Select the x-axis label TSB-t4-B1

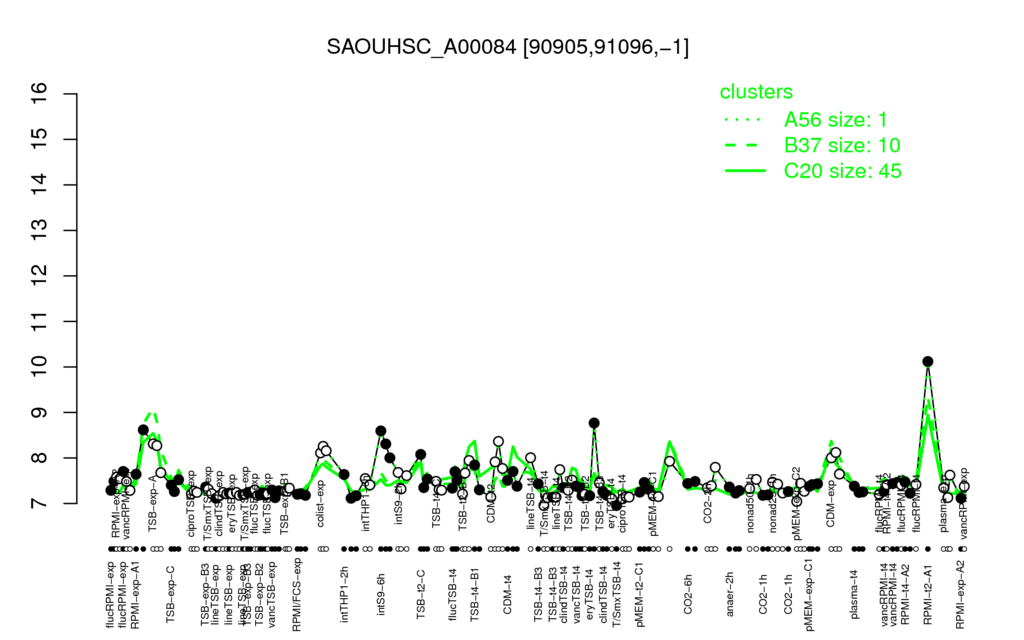tap(475, 594)
